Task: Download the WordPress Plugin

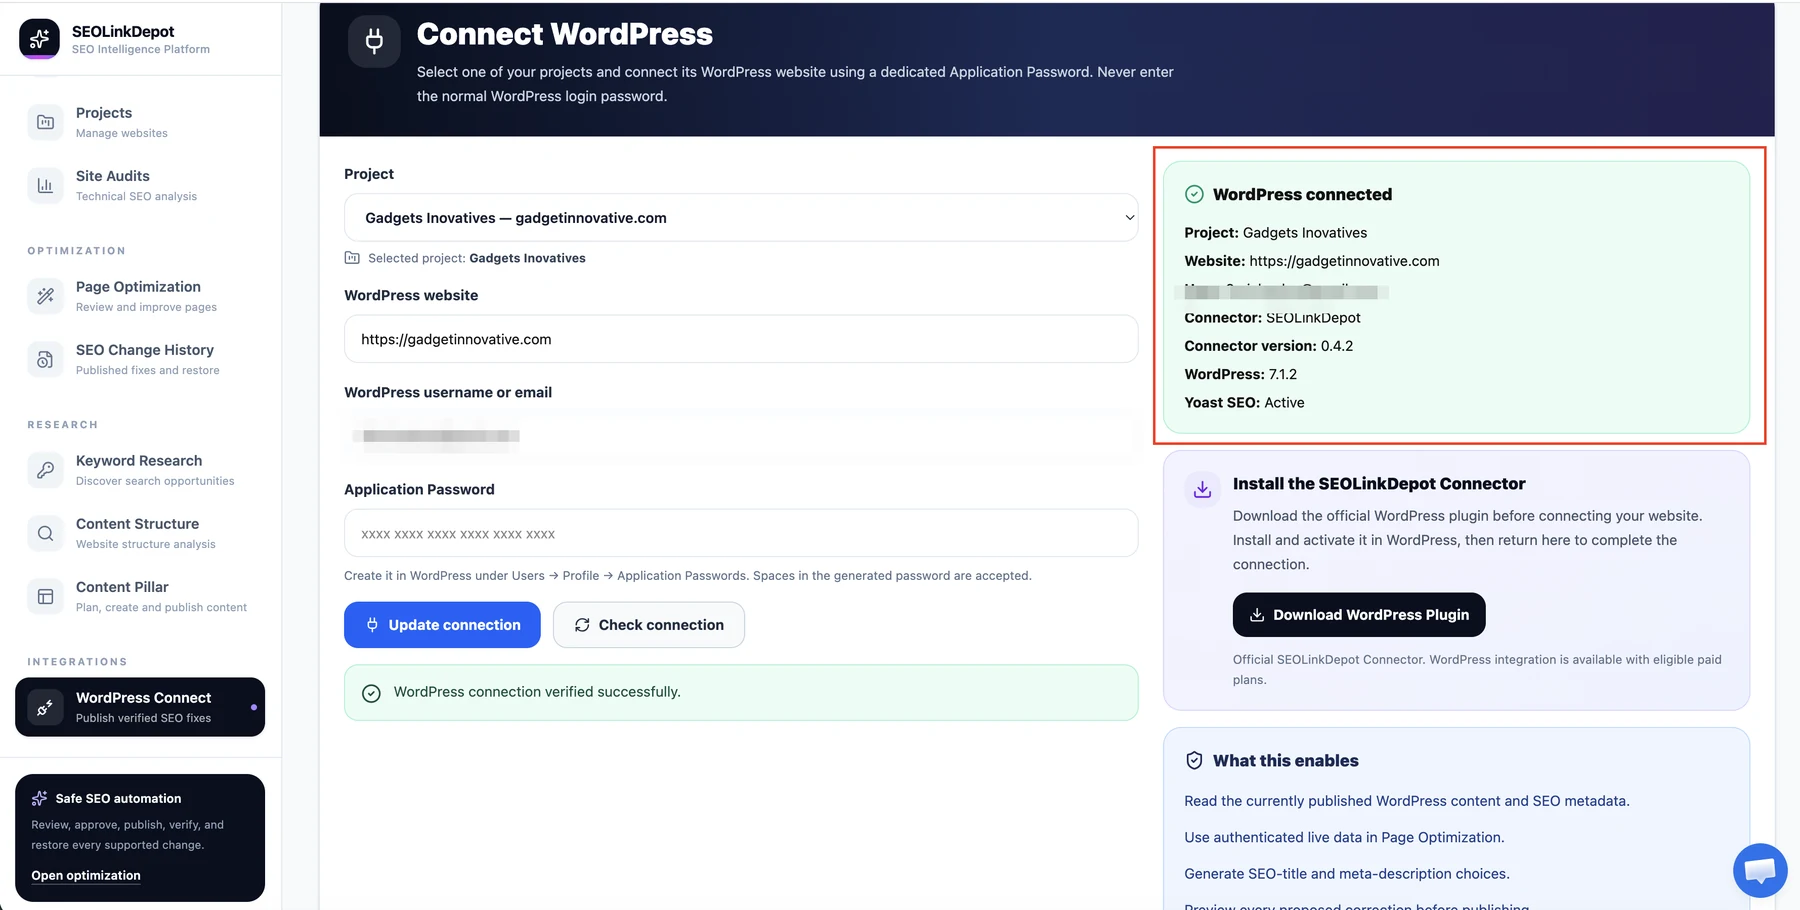Action: [1359, 615]
